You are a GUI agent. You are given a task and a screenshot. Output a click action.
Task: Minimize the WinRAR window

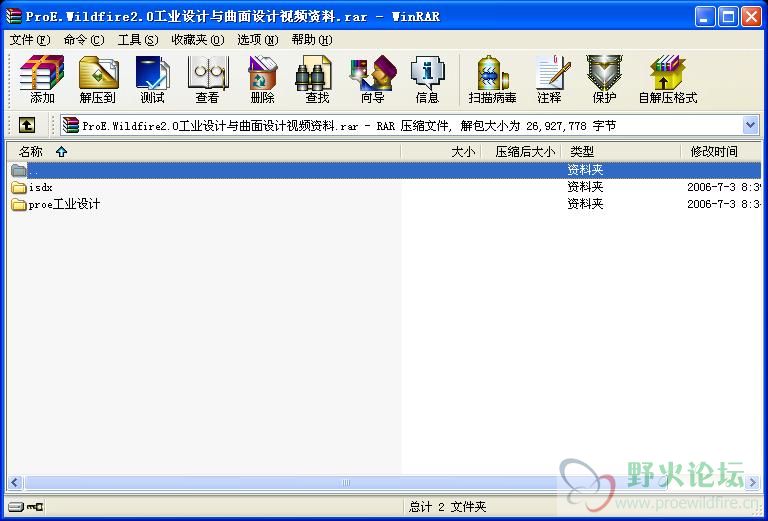(704, 17)
